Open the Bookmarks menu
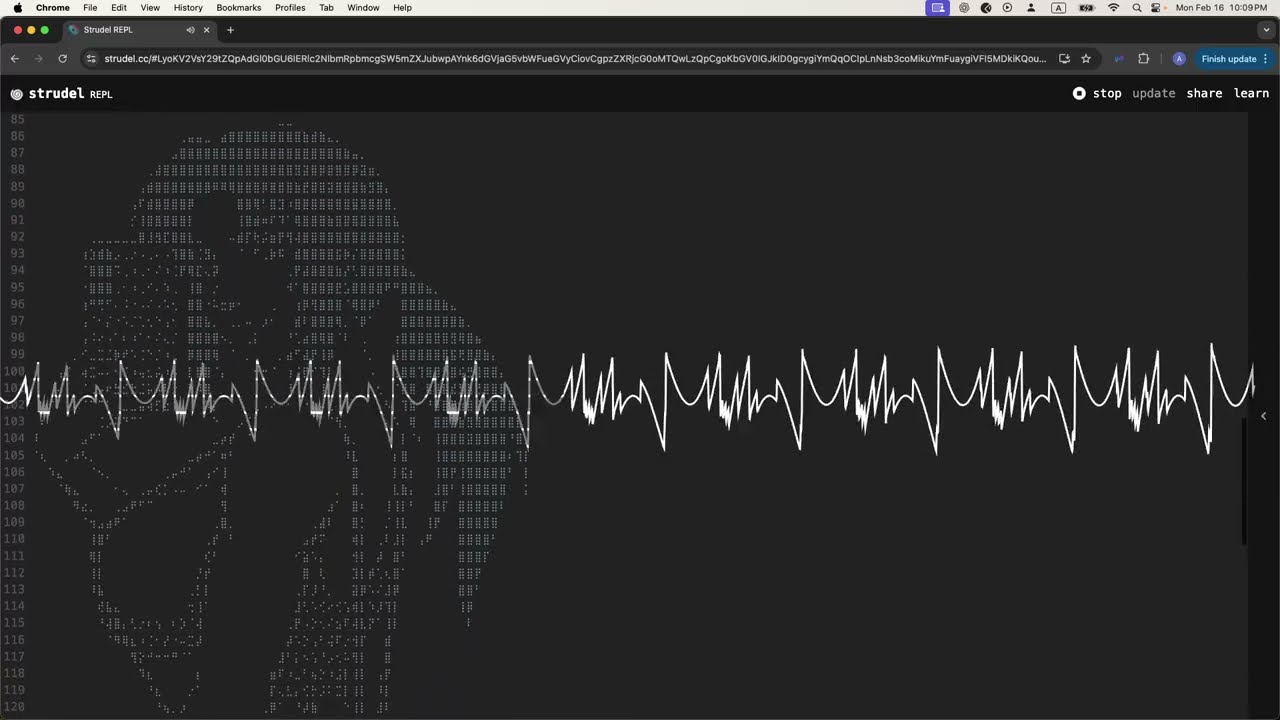The height and width of the screenshot is (720, 1280). (x=239, y=7)
